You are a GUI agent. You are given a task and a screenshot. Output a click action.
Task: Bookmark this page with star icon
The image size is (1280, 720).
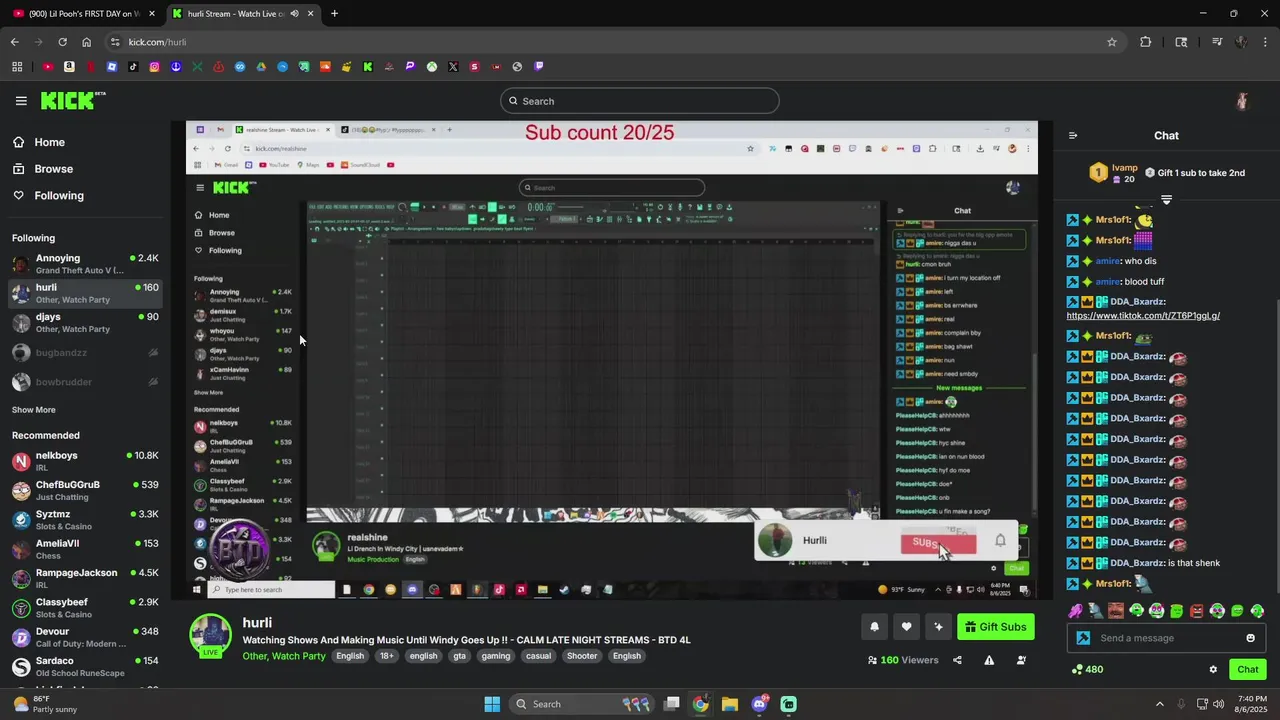click(x=1111, y=42)
